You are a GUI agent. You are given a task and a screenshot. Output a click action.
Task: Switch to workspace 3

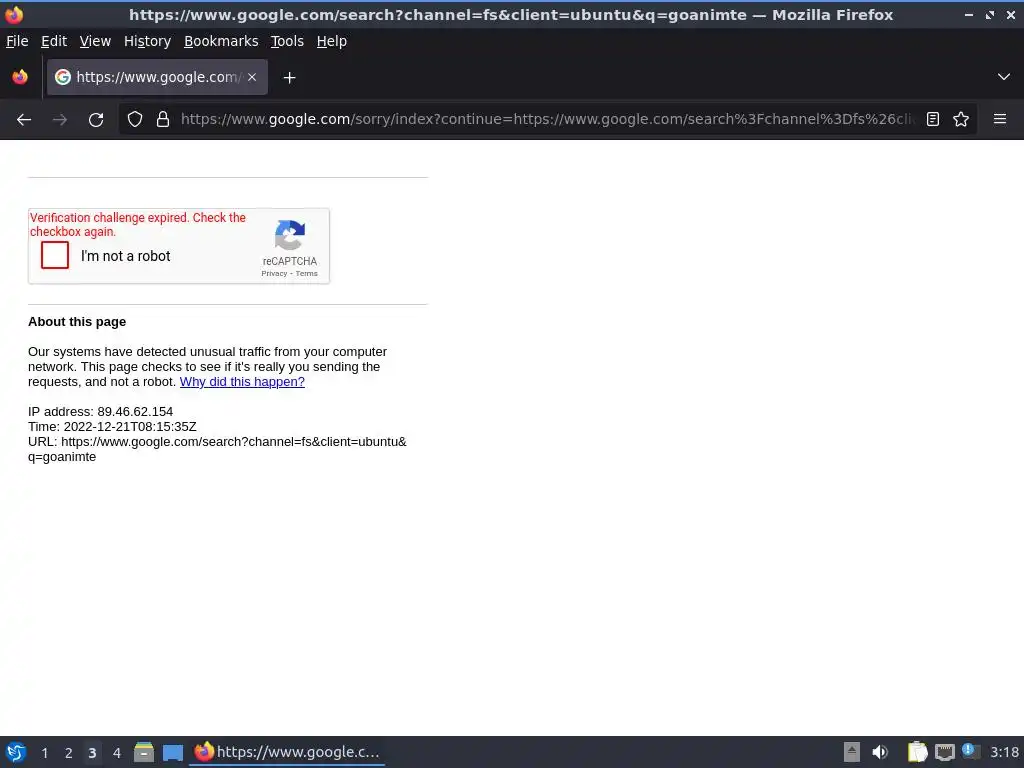92,753
